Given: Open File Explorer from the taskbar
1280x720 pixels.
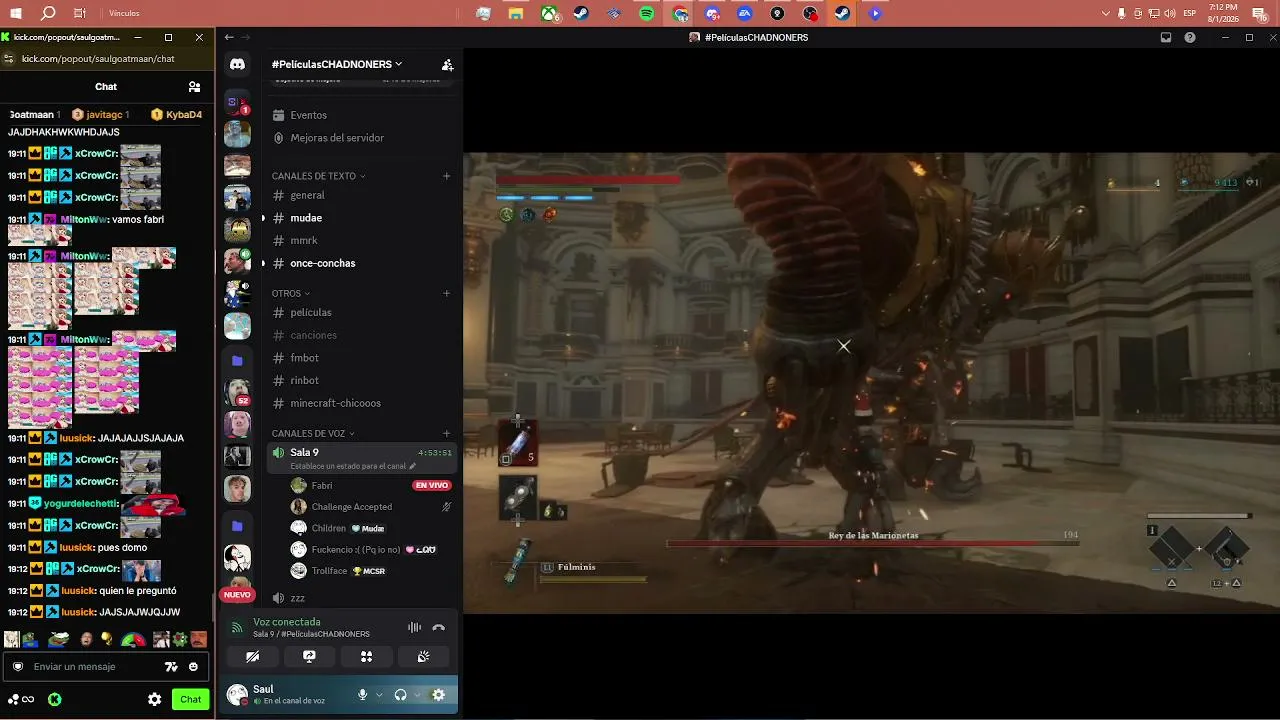Looking at the screenshot, I should click(516, 14).
